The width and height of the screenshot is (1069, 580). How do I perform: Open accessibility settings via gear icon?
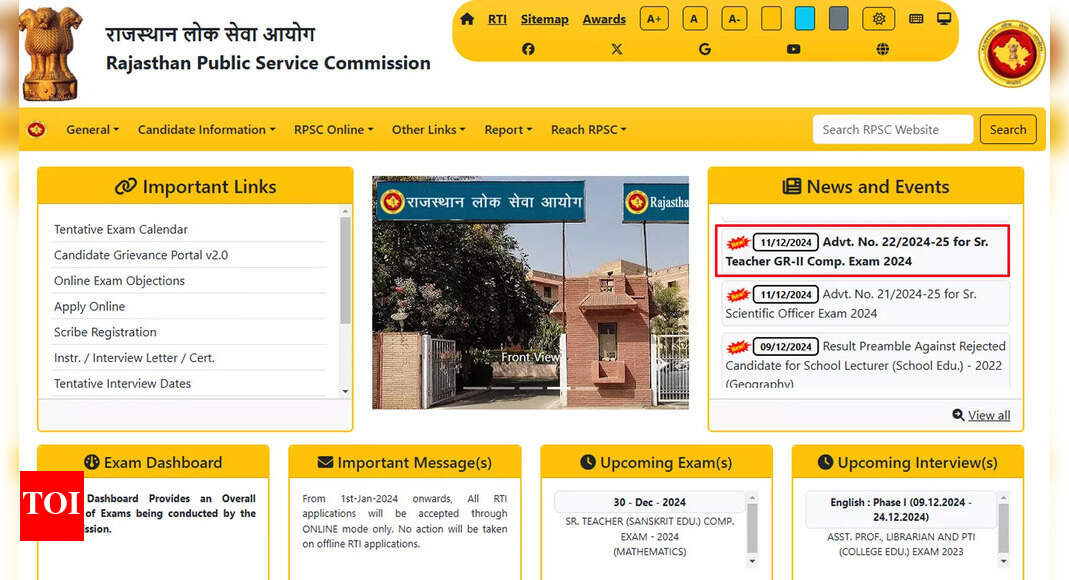879,18
